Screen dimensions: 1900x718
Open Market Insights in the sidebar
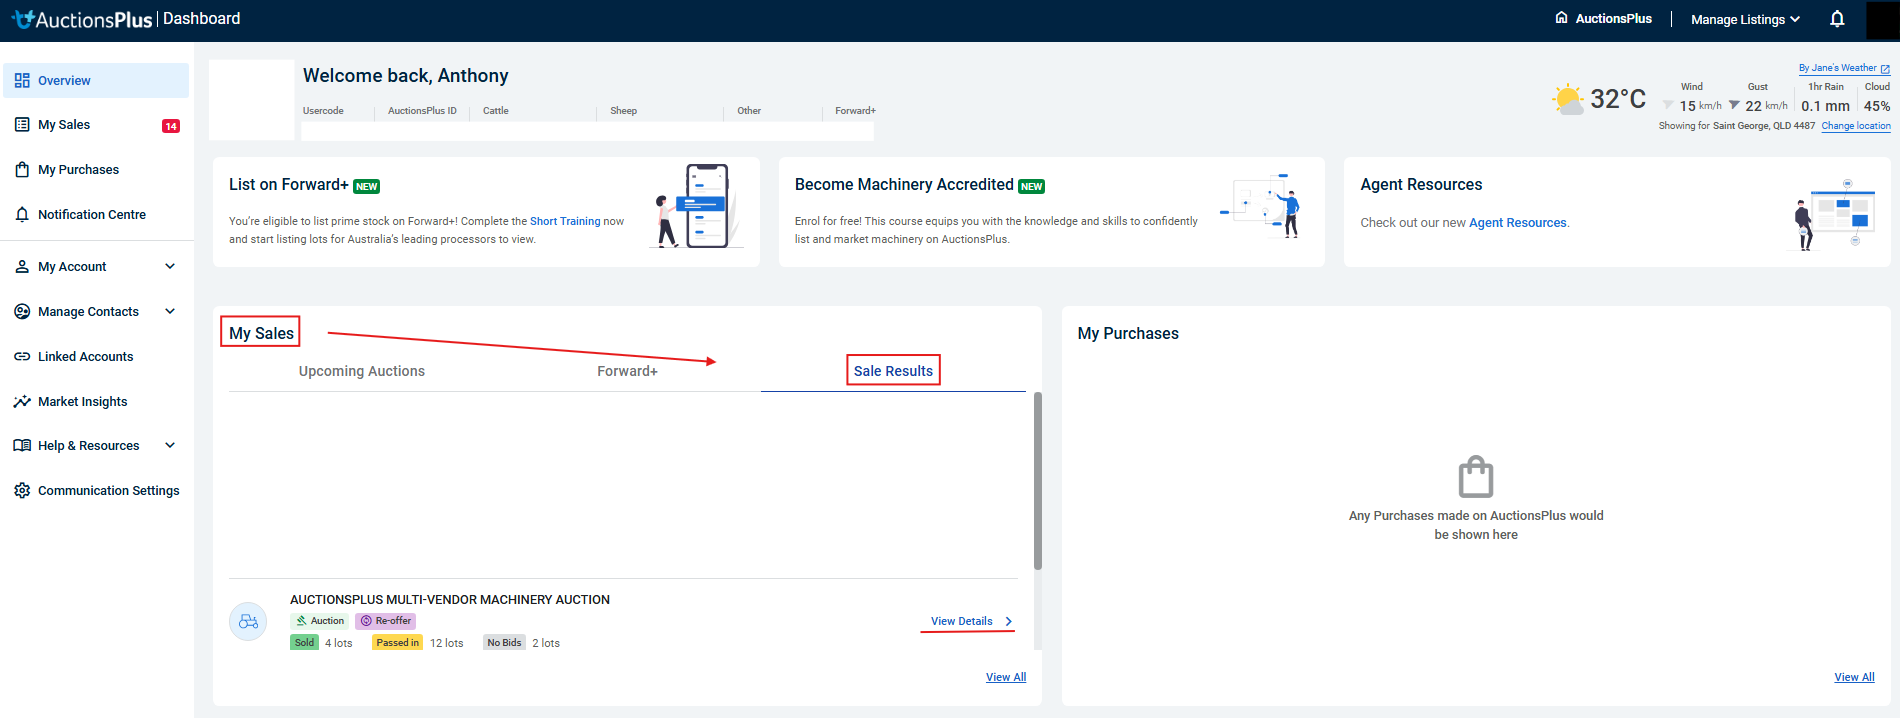point(82,402)
